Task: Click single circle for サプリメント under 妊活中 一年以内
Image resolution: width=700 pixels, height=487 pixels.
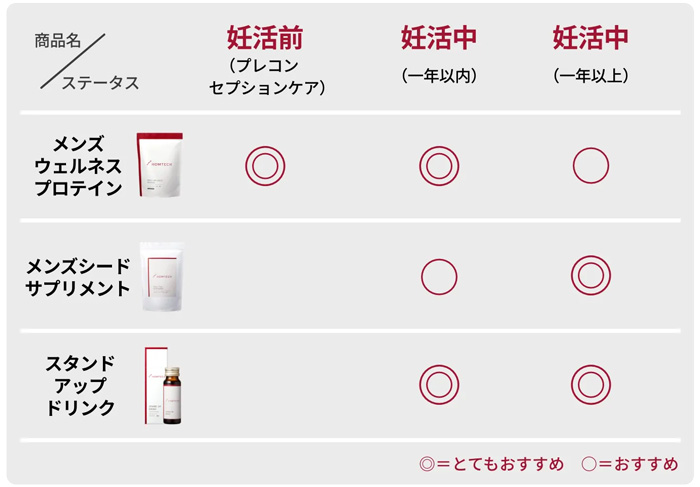Action: tap(438, 276)
